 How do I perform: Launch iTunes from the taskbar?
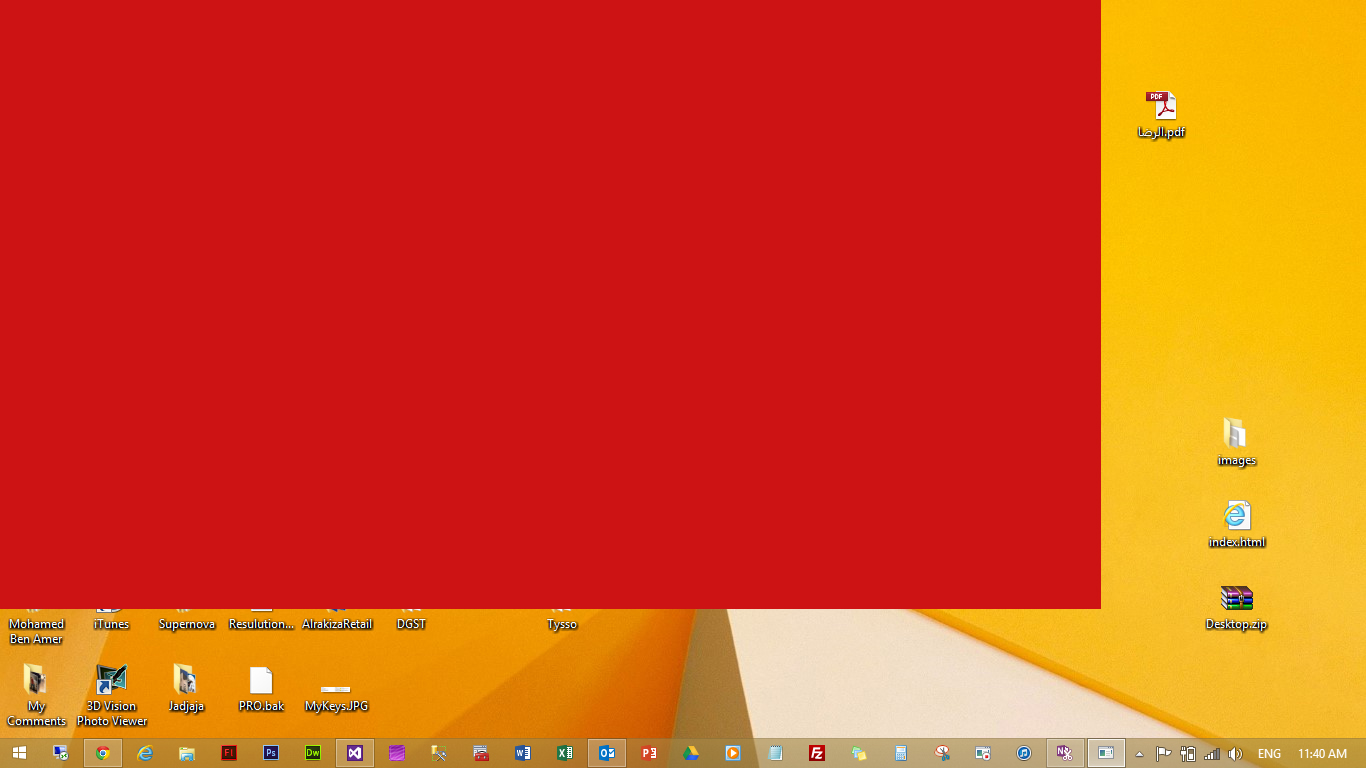[x=1024, y=753]
